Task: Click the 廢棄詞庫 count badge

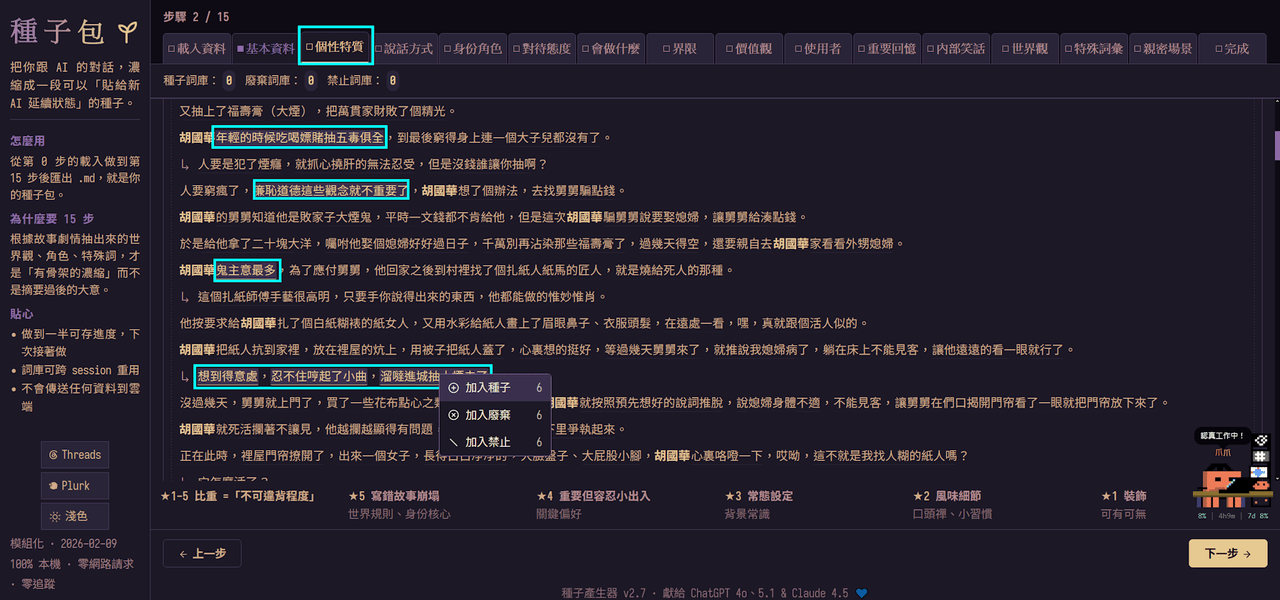Action: pyautogui.click(x=311, y=80)
